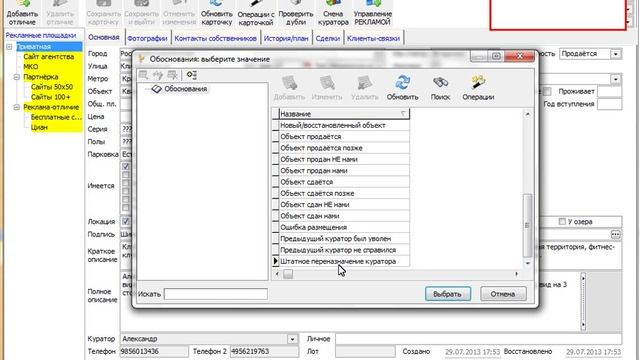Viewport: 640px width, 360px height.
Task: Click Удалить отличие toolbar button
Action: [60, 12]
